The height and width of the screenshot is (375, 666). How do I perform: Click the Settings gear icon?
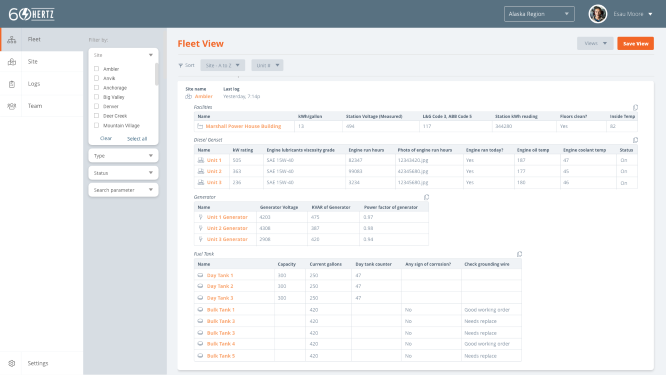(11, 364)
